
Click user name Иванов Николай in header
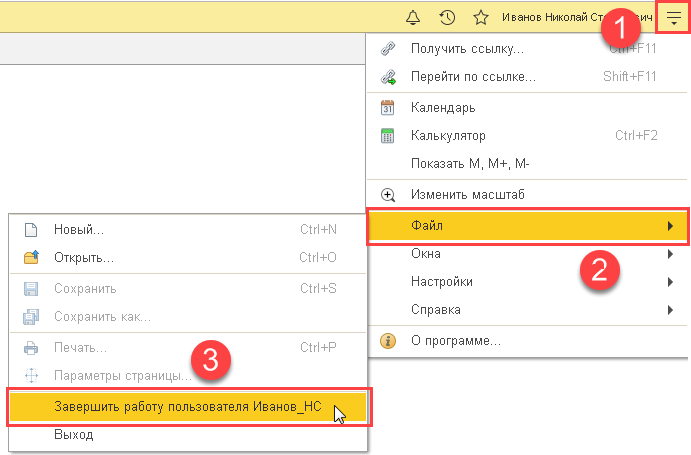tap(577, 18)
